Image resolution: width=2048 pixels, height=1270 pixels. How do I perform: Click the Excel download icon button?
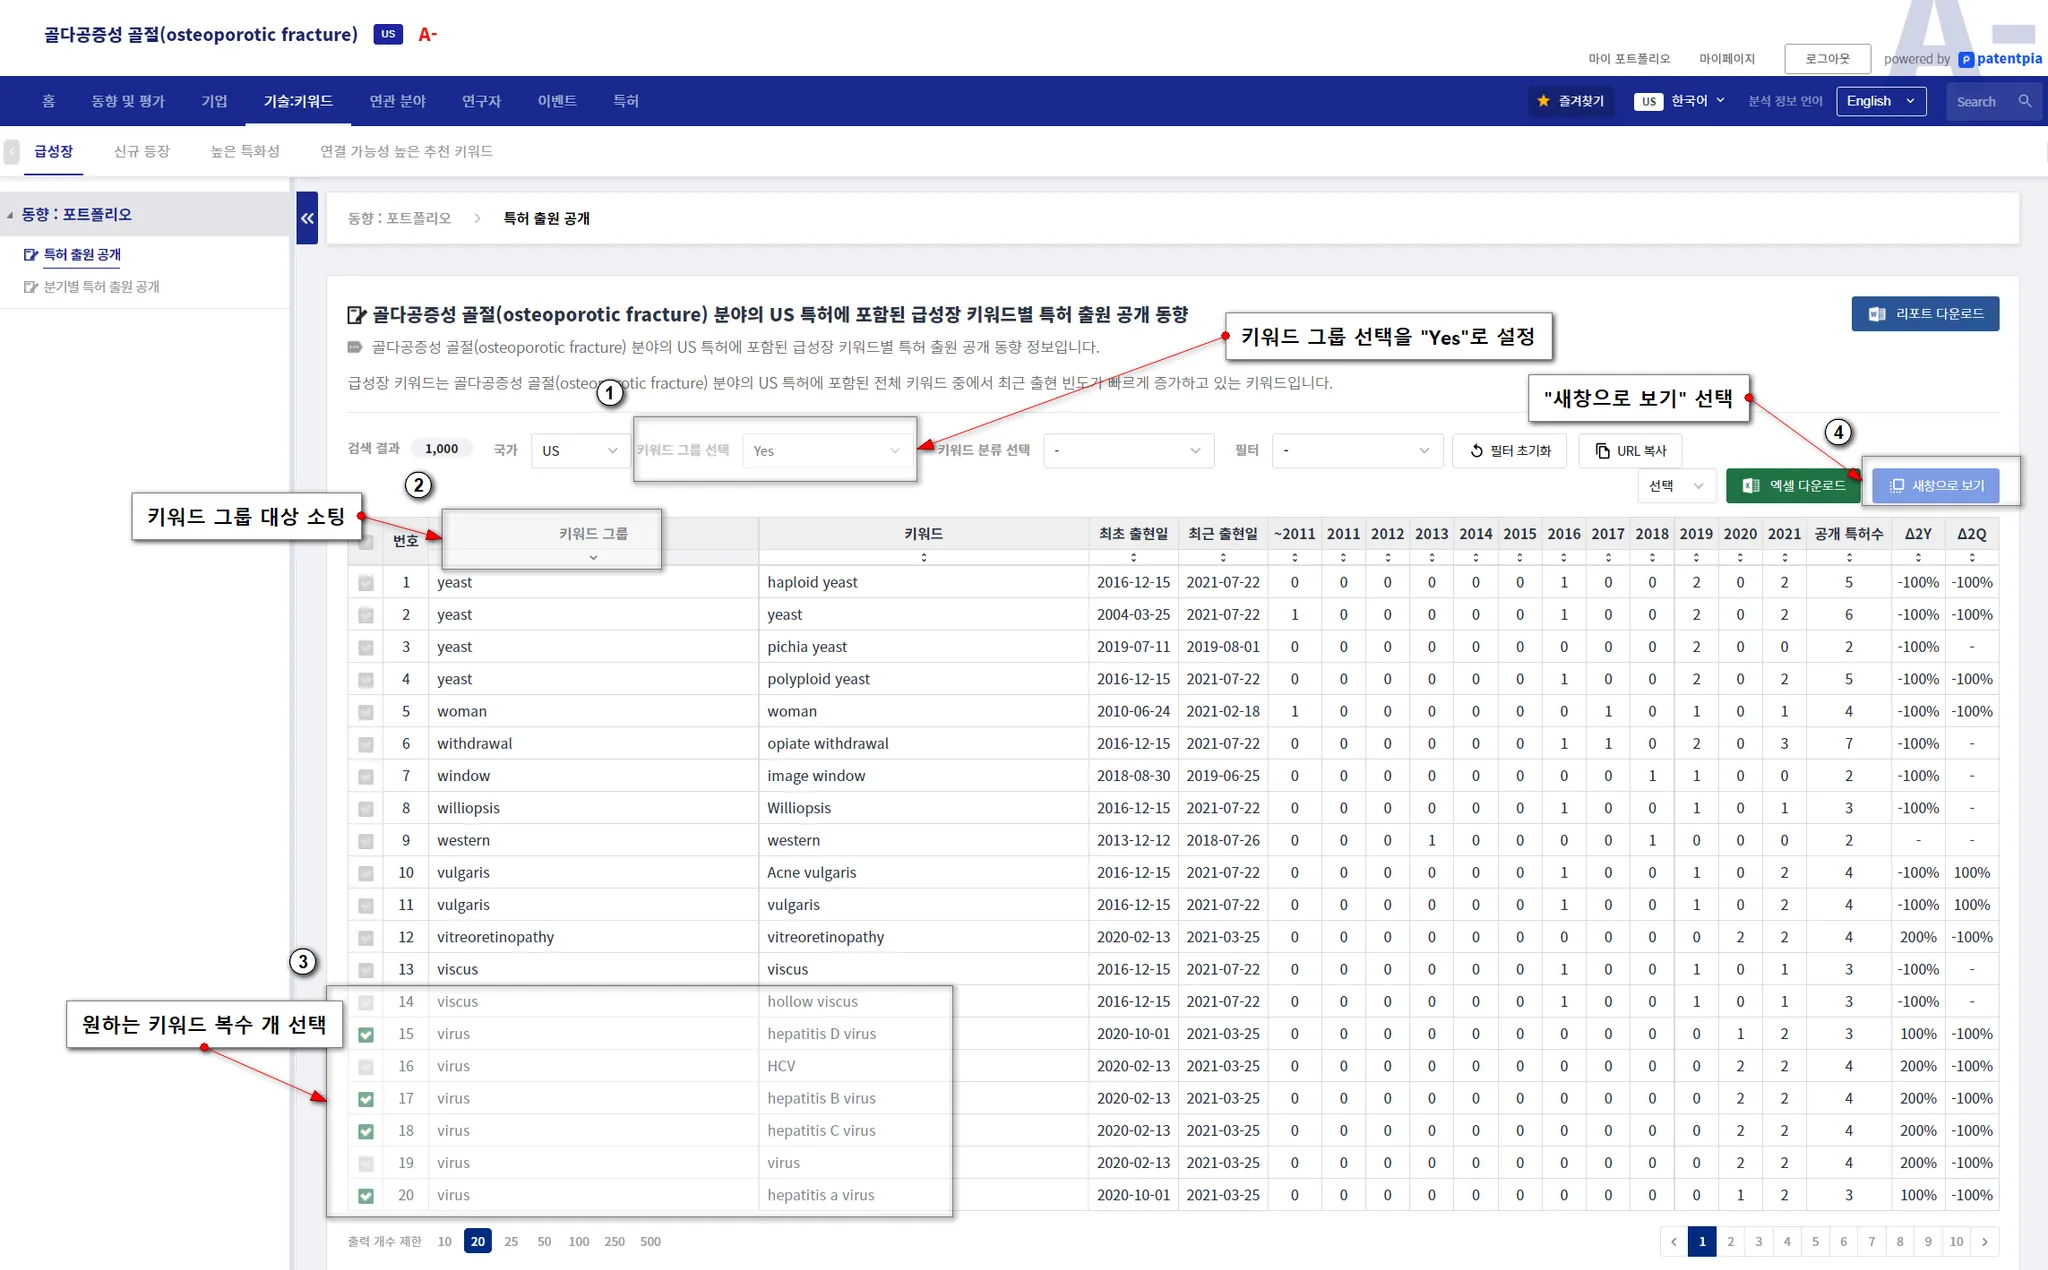[x=1751, y=486]
